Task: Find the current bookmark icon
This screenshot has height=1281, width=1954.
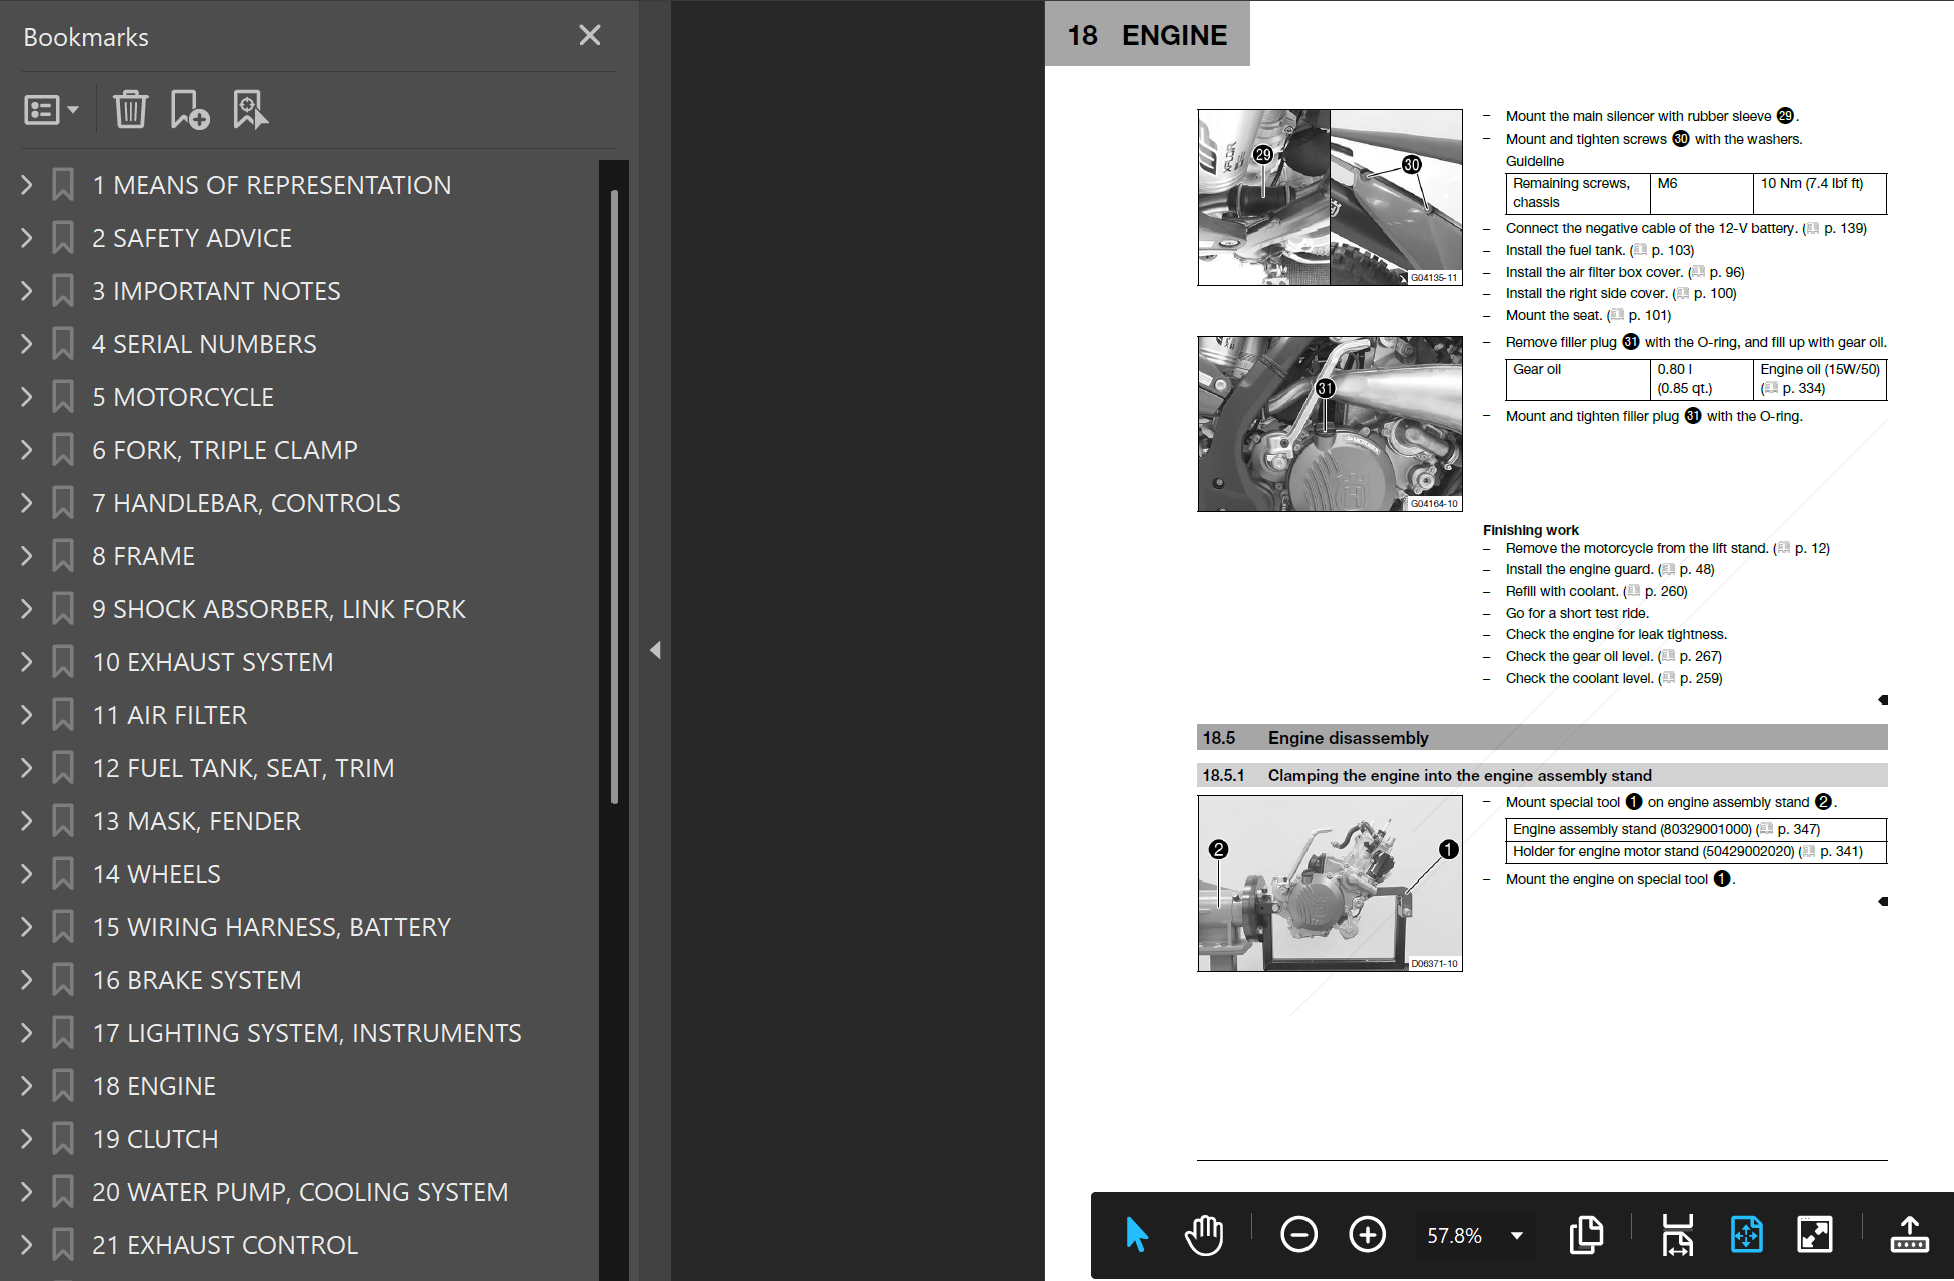Action: point(250,110)
